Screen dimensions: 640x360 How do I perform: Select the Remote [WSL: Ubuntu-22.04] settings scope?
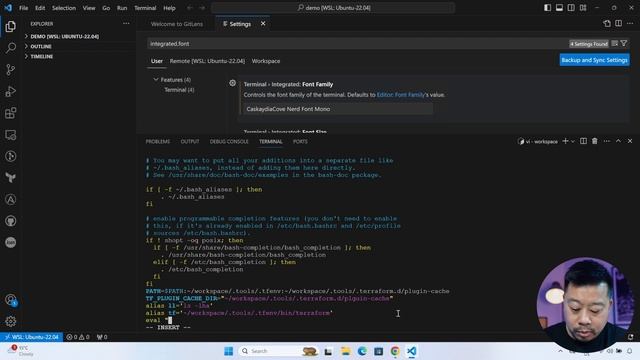207,61
